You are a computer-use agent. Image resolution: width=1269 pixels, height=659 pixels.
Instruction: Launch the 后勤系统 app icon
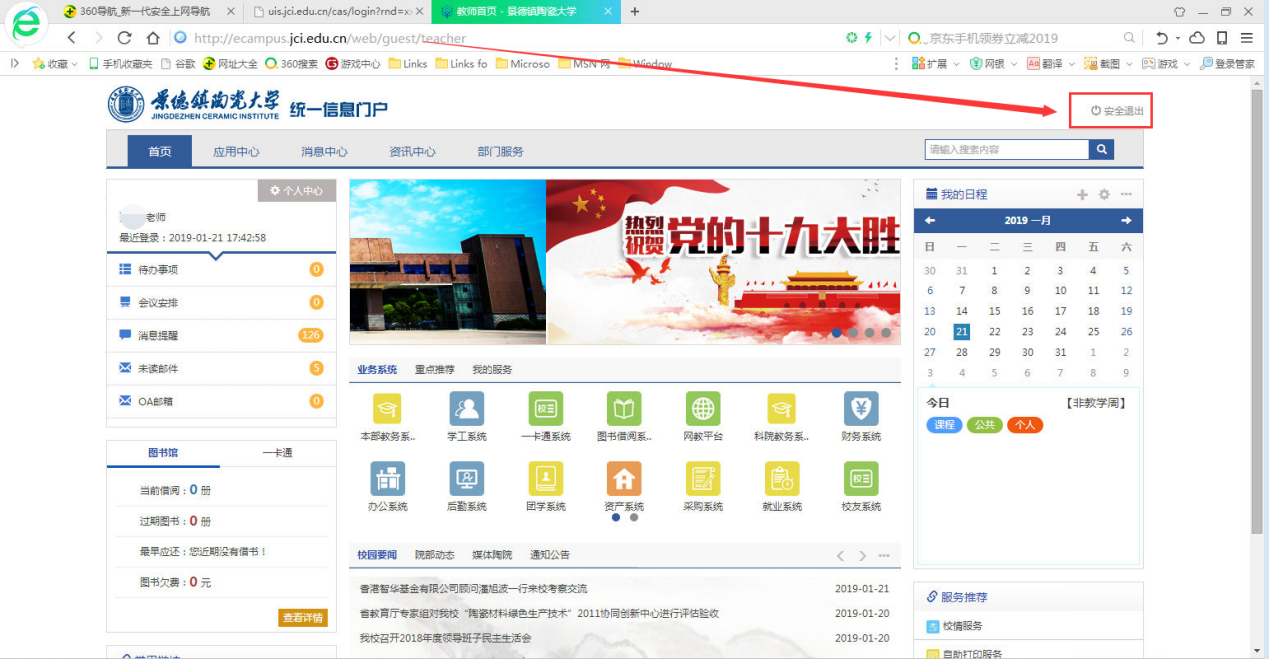pyautogui.click(x=466, y=478)
